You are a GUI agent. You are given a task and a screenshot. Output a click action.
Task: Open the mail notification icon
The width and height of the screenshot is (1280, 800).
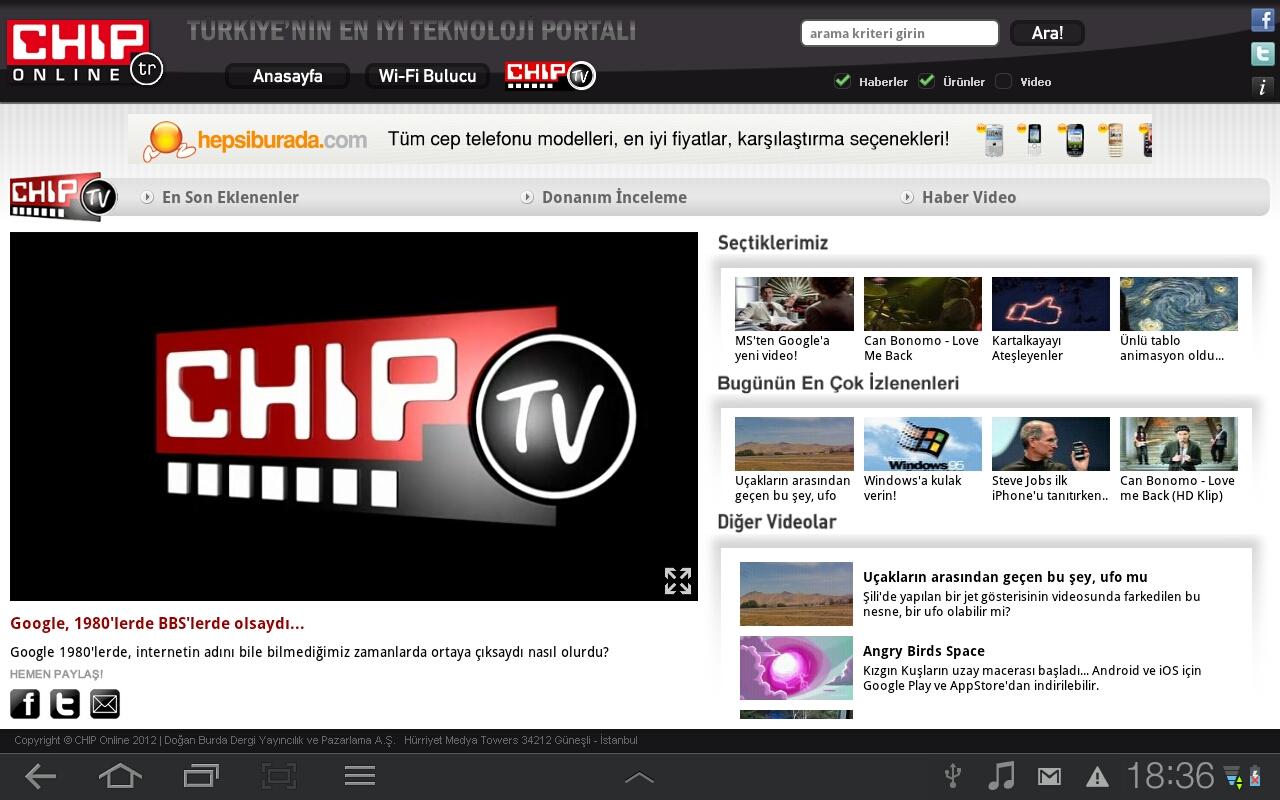1049,776
